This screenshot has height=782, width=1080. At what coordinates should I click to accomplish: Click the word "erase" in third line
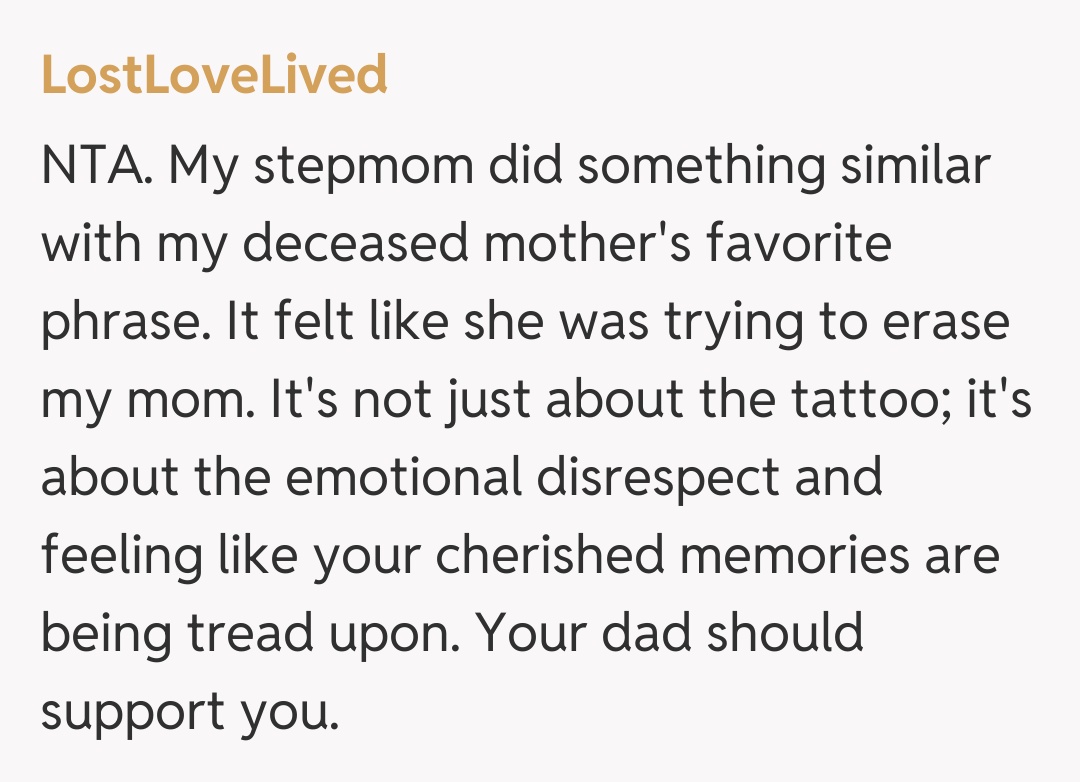pyautogui.click(x=945, y=323)
